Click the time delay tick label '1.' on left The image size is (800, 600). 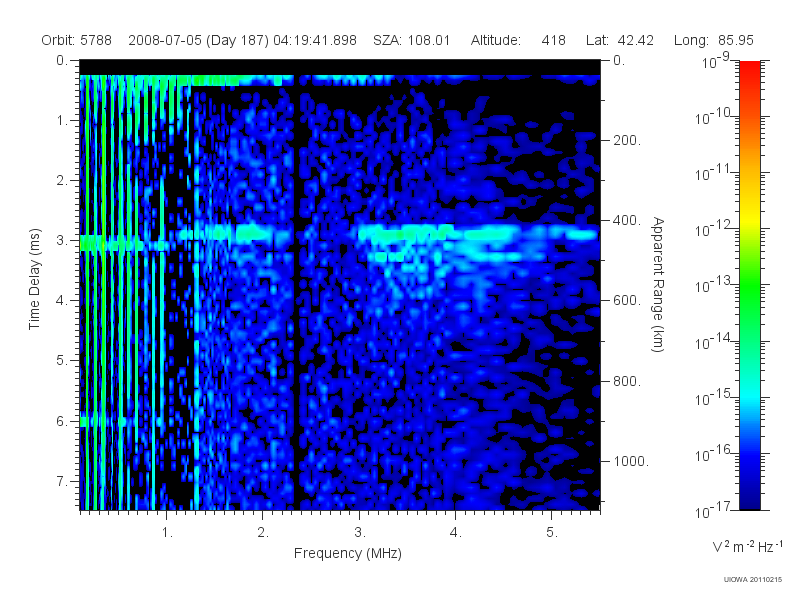tap(62, 121)
